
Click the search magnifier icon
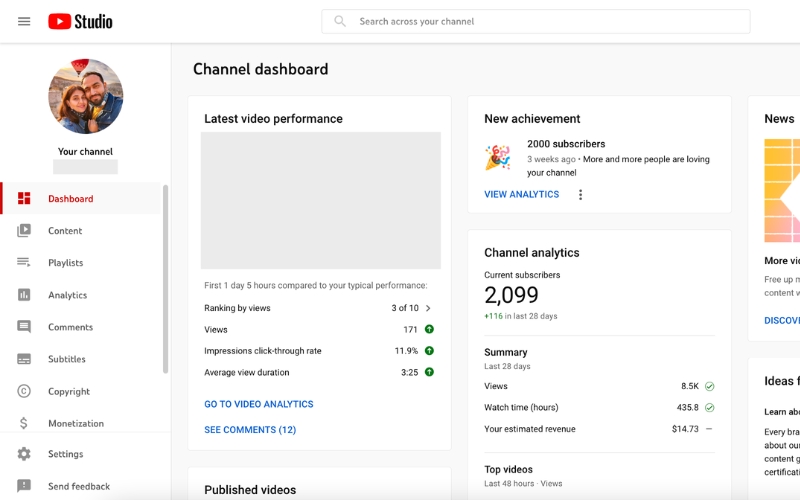[x=340, y=21]
